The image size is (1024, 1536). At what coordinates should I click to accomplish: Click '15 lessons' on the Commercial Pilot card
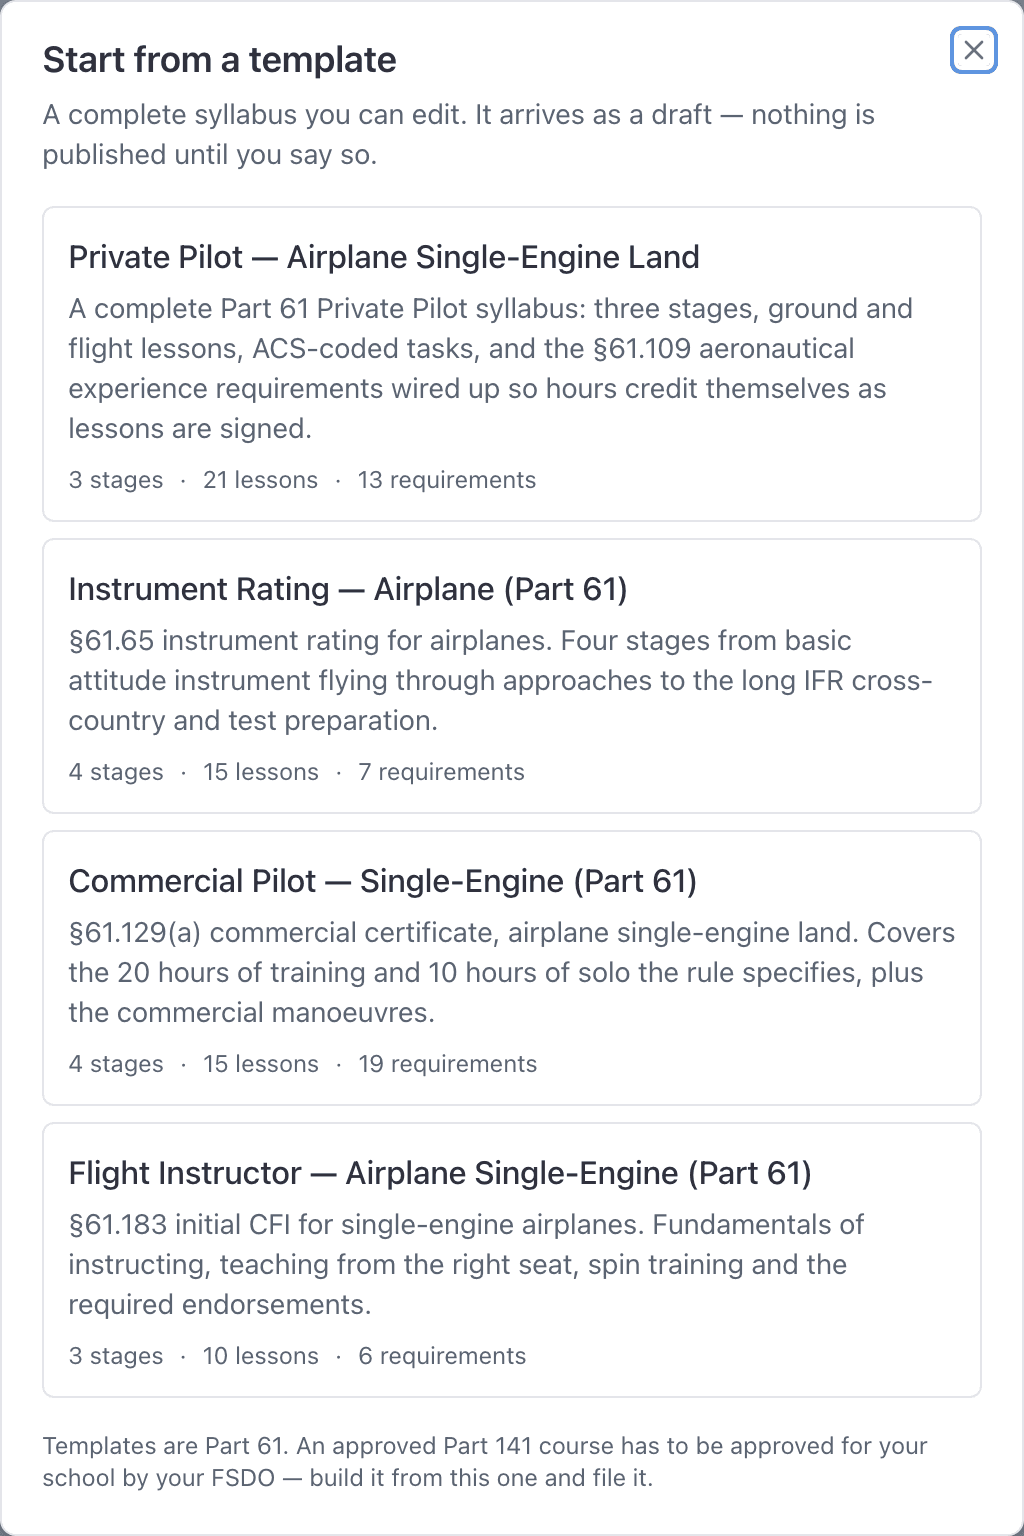(260, 1064)
